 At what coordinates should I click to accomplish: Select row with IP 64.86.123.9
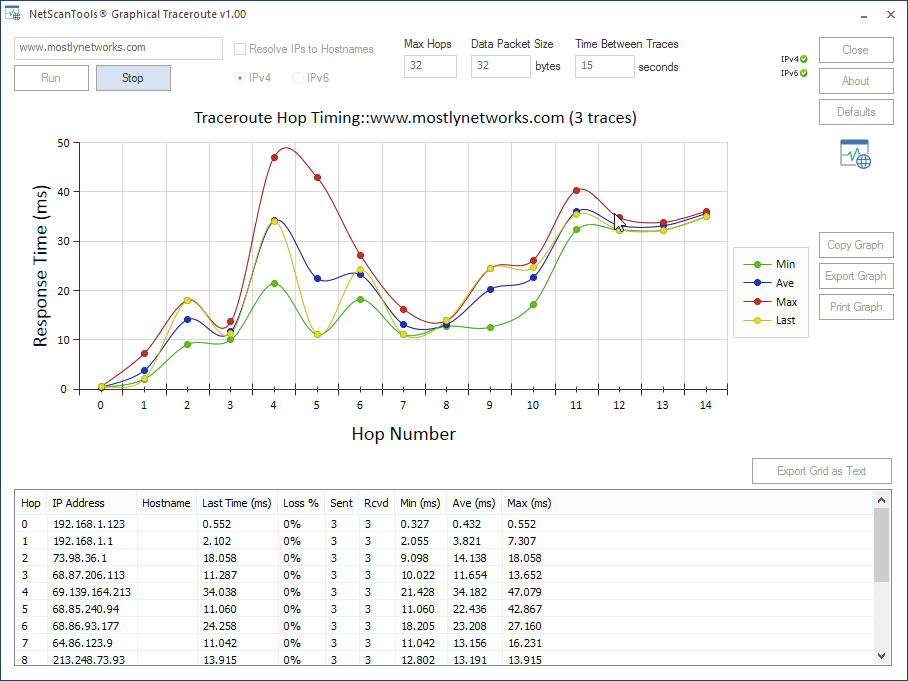[444, 643]
